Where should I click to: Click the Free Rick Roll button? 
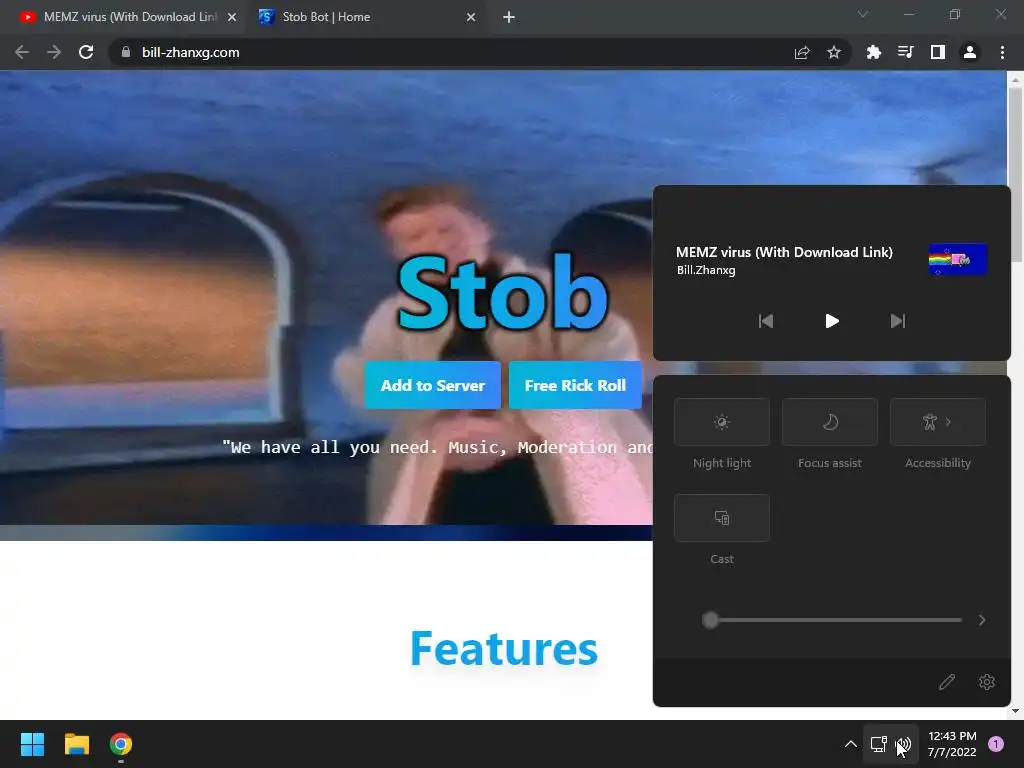[x=575, y=385]
